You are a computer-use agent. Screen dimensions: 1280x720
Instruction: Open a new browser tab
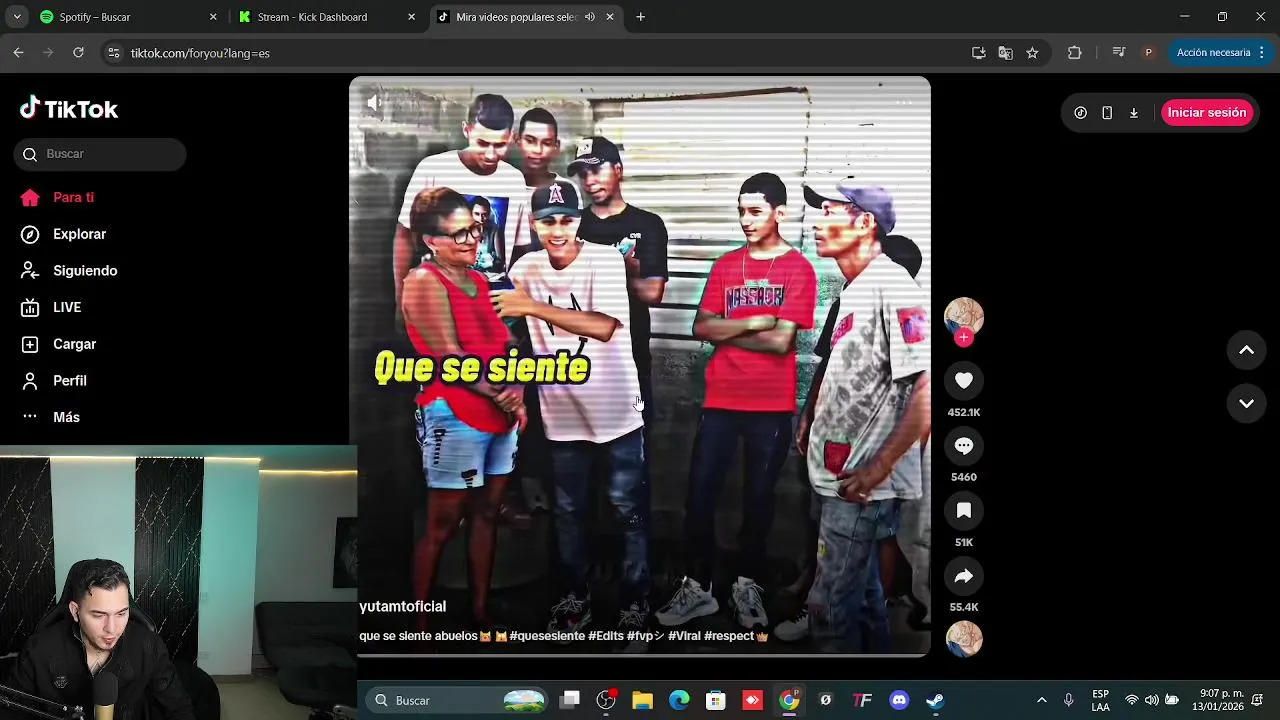[x=641, y=17]
